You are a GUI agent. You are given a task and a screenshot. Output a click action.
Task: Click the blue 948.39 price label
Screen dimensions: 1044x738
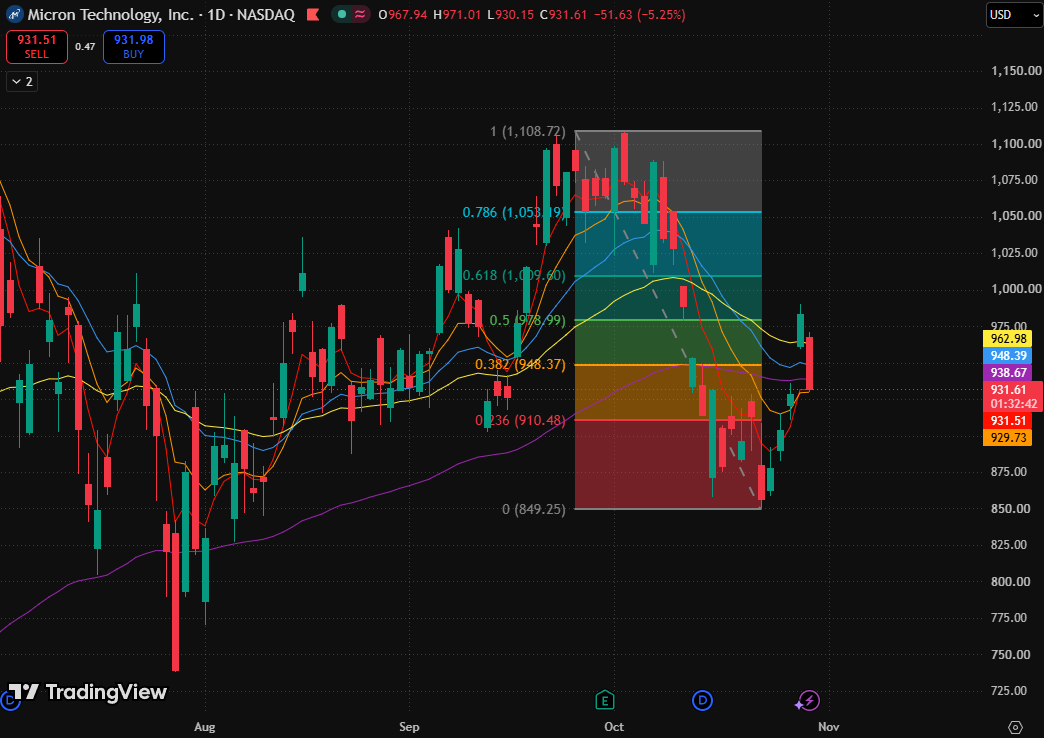click(x=1008, y=356)
